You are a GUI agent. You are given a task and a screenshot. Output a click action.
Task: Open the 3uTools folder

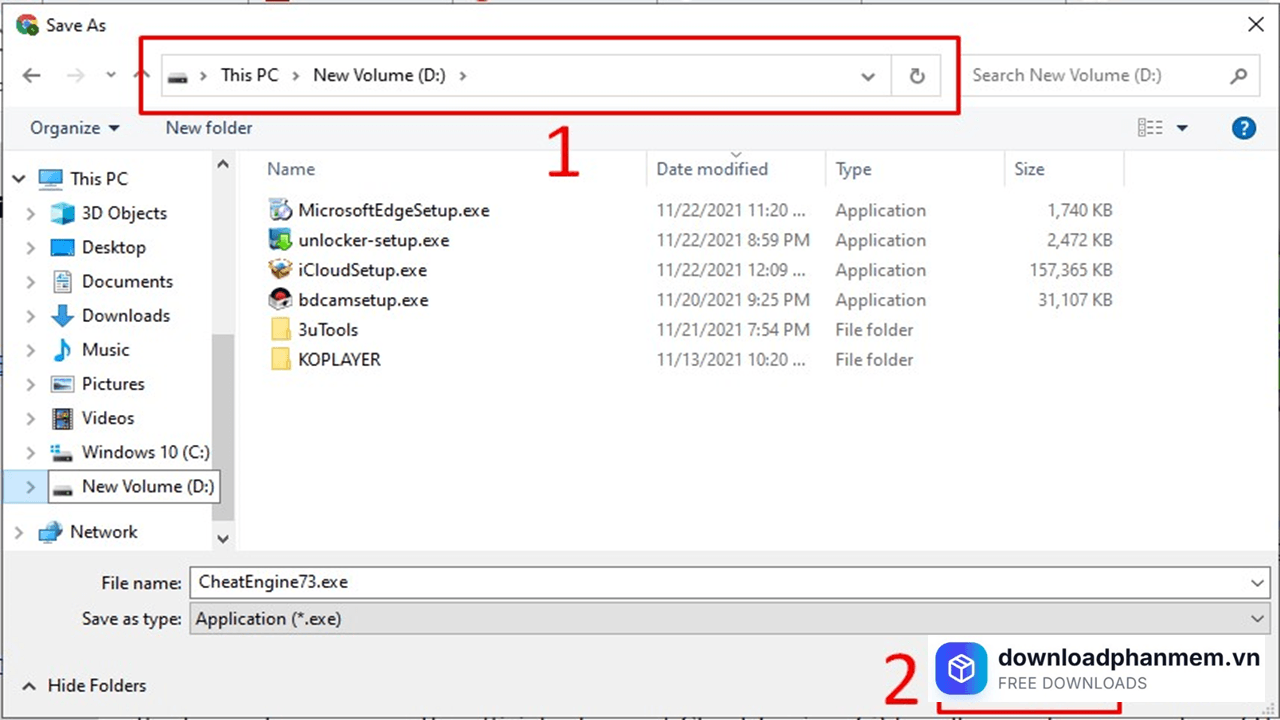[x=328, y=330]
